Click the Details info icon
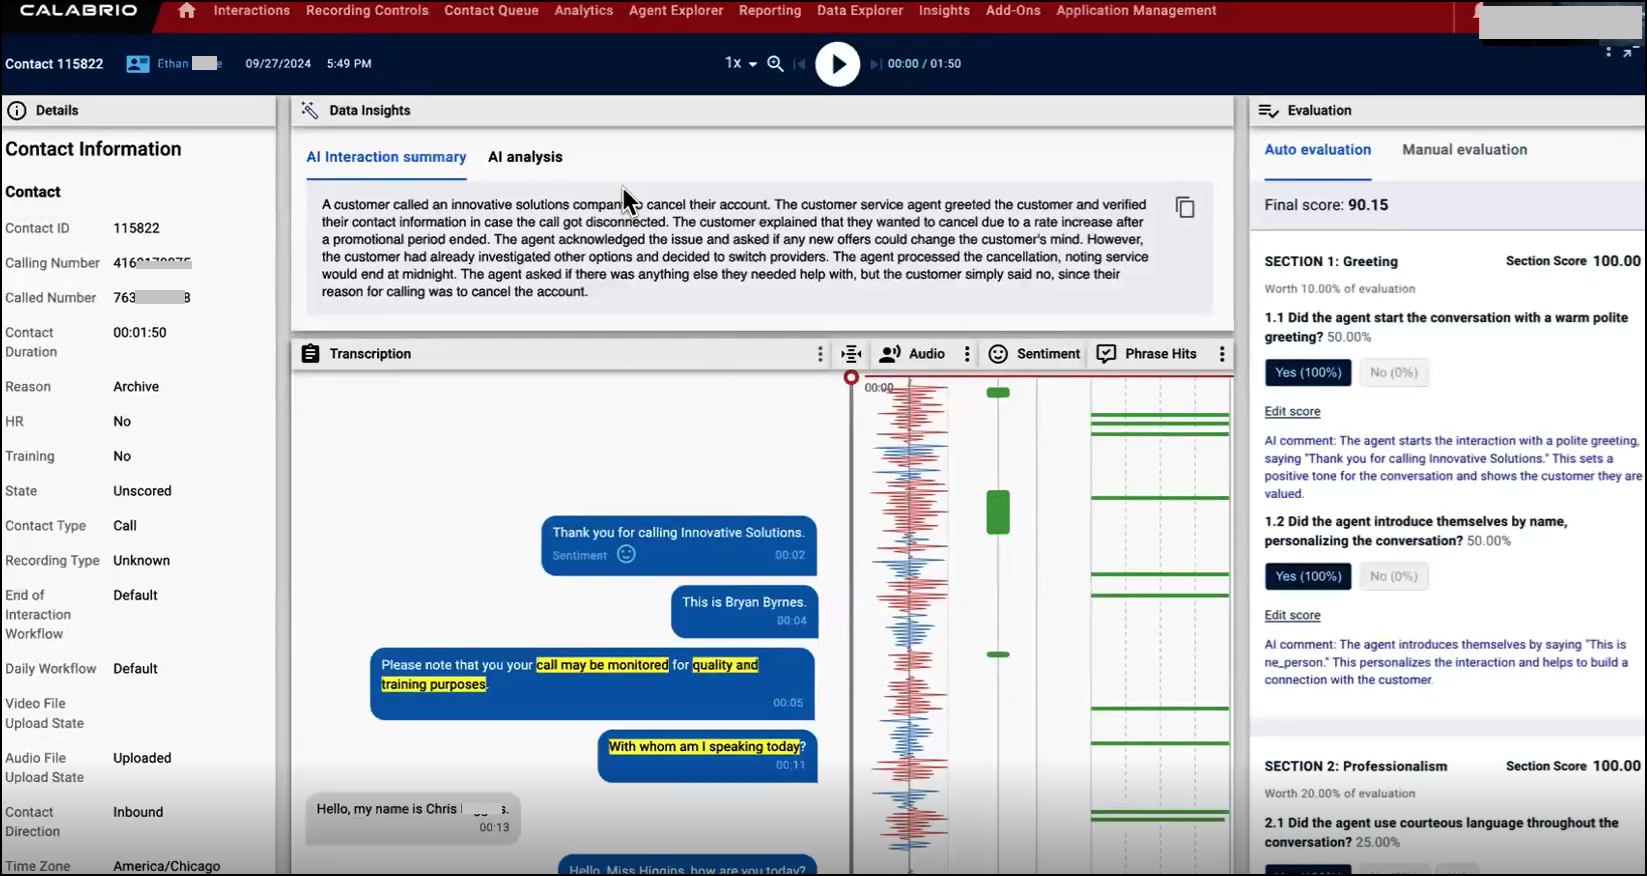The width and height of the screenshot is (1647, 876). point(16,111)
